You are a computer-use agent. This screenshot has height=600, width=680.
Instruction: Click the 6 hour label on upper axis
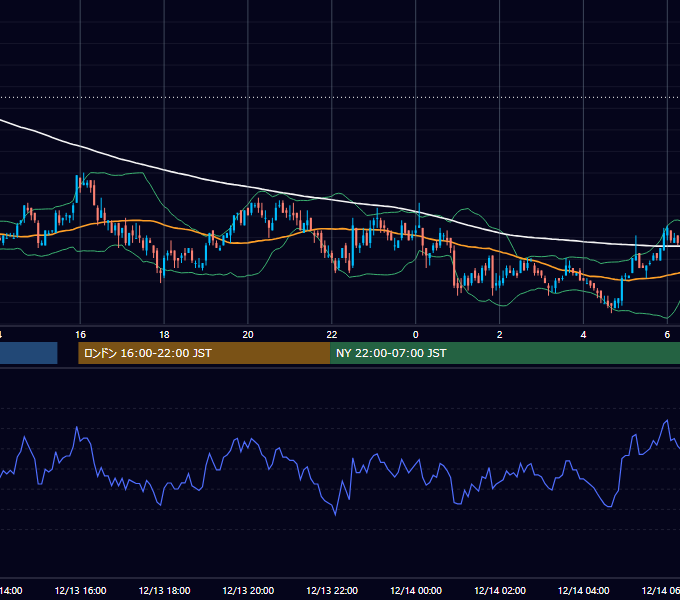[667, 335]
